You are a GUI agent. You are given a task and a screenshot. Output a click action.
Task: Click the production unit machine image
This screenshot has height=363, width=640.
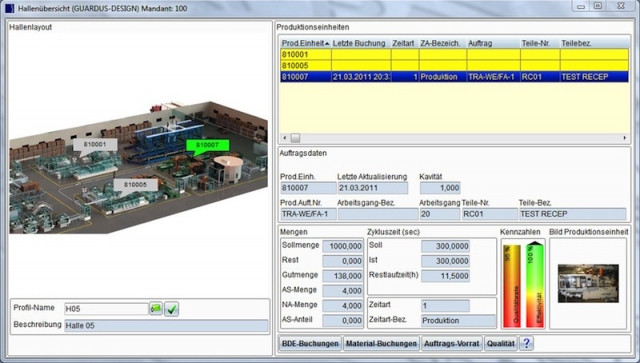[588, 283]
